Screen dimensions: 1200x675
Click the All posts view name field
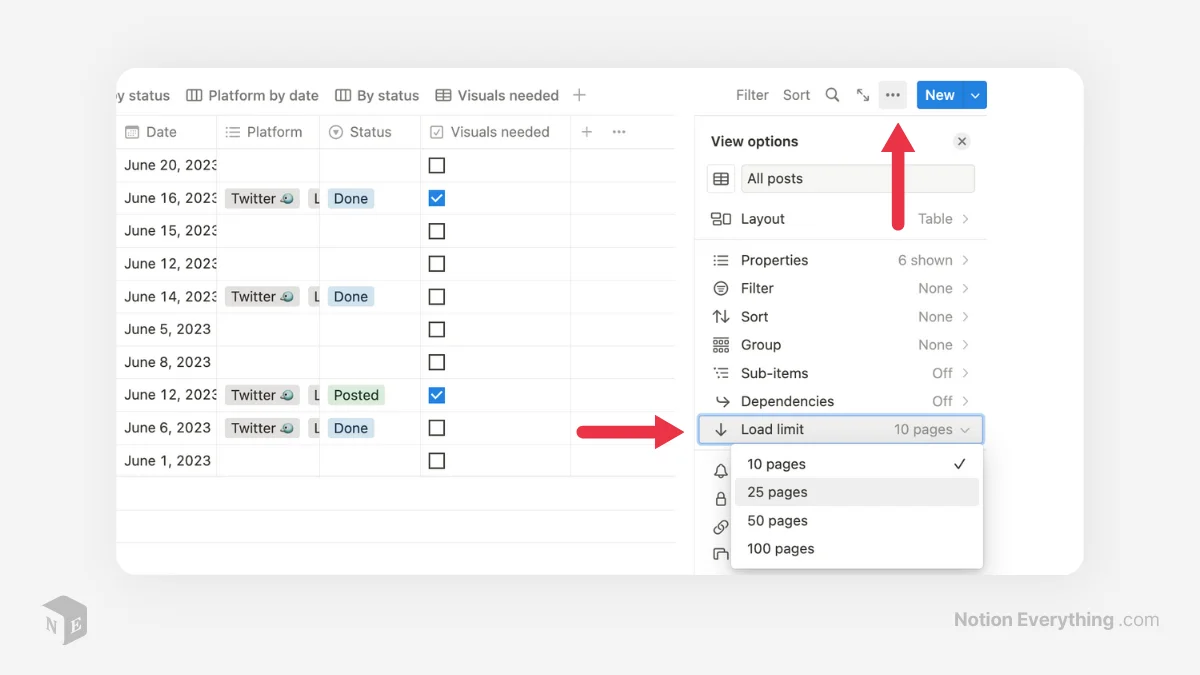tap(858, 178)
